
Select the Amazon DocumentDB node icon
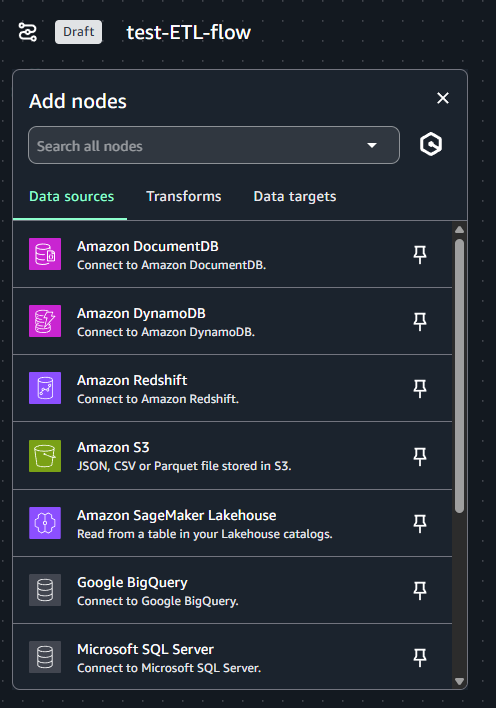tap(45, 254)
